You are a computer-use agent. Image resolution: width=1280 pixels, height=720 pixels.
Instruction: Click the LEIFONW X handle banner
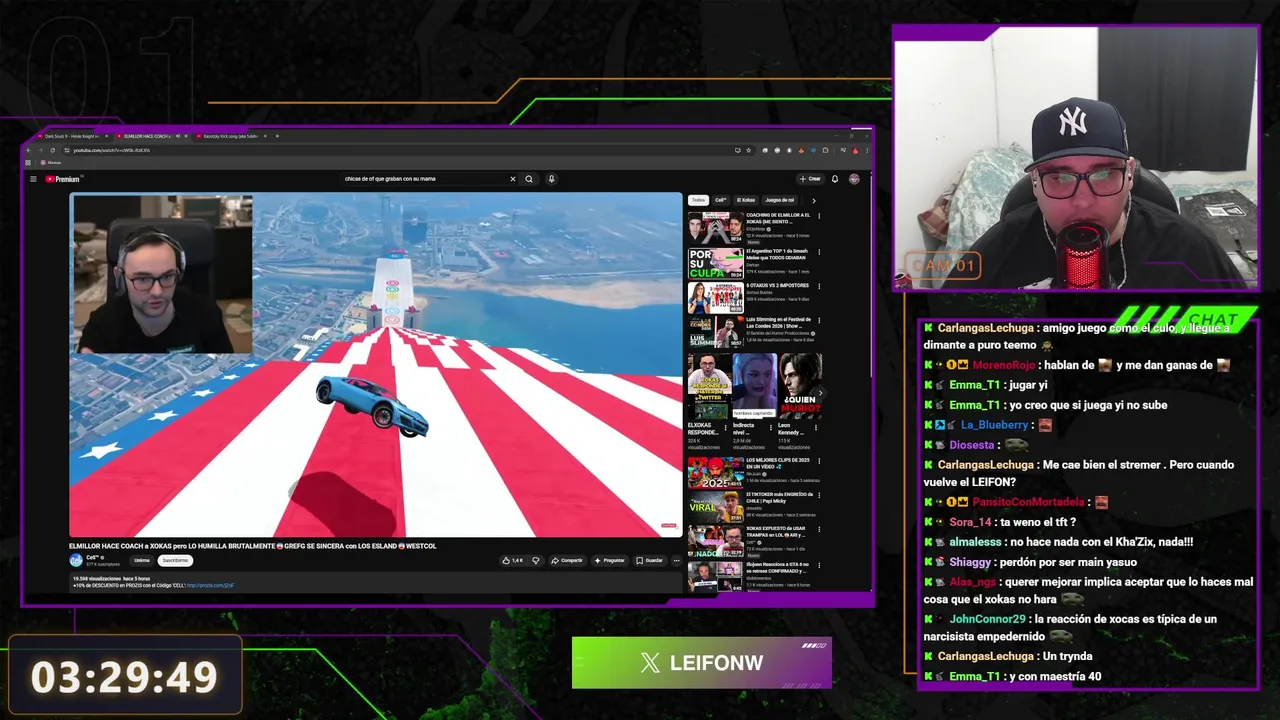point(701,663)
